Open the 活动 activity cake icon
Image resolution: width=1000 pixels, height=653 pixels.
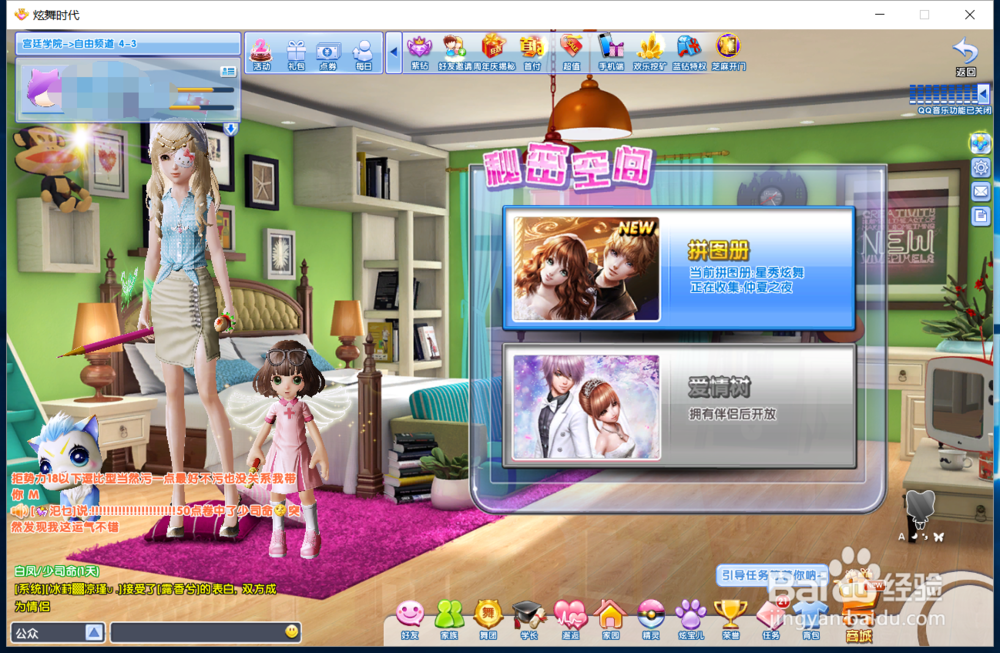click(261, 53)
